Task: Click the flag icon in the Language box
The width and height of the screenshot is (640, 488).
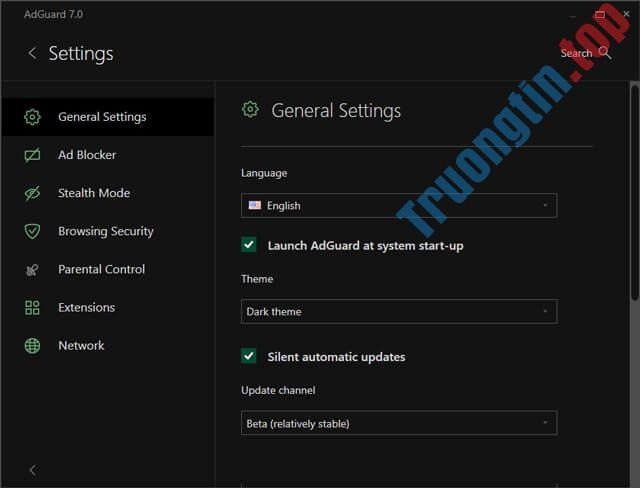Action: [x=255, y=205]
